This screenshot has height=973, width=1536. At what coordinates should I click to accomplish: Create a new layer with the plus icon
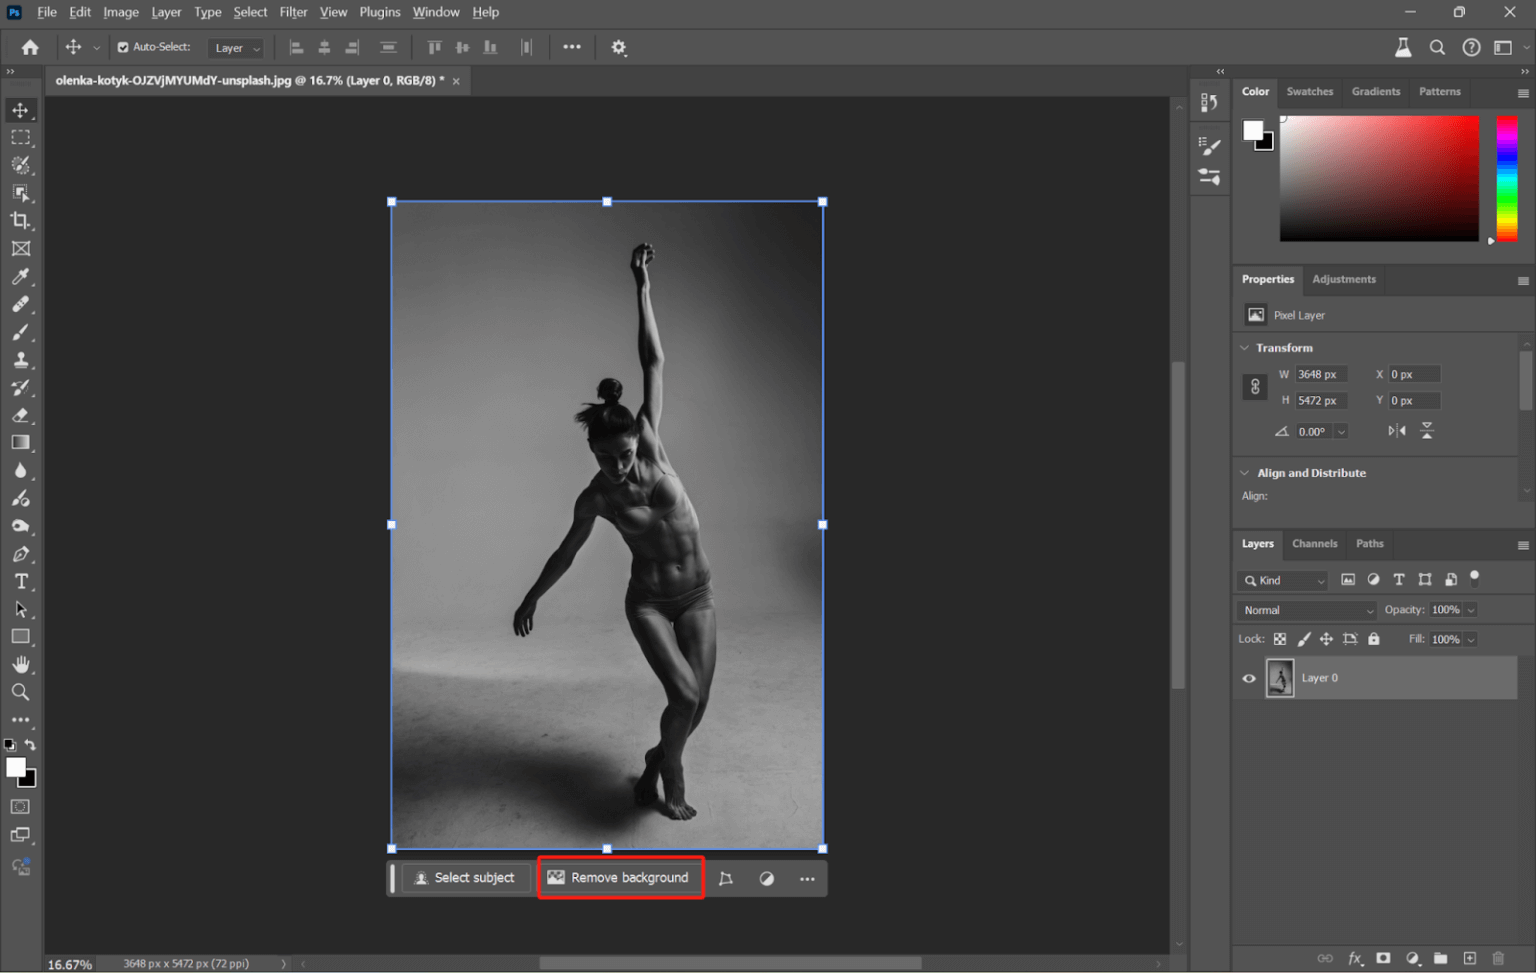coord(1470,958)
